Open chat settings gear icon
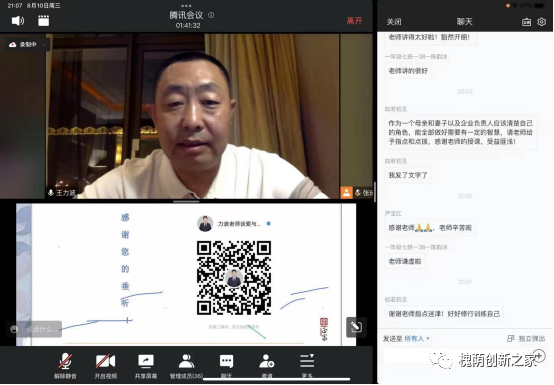 pyautogui.click(x=542, y=22)
